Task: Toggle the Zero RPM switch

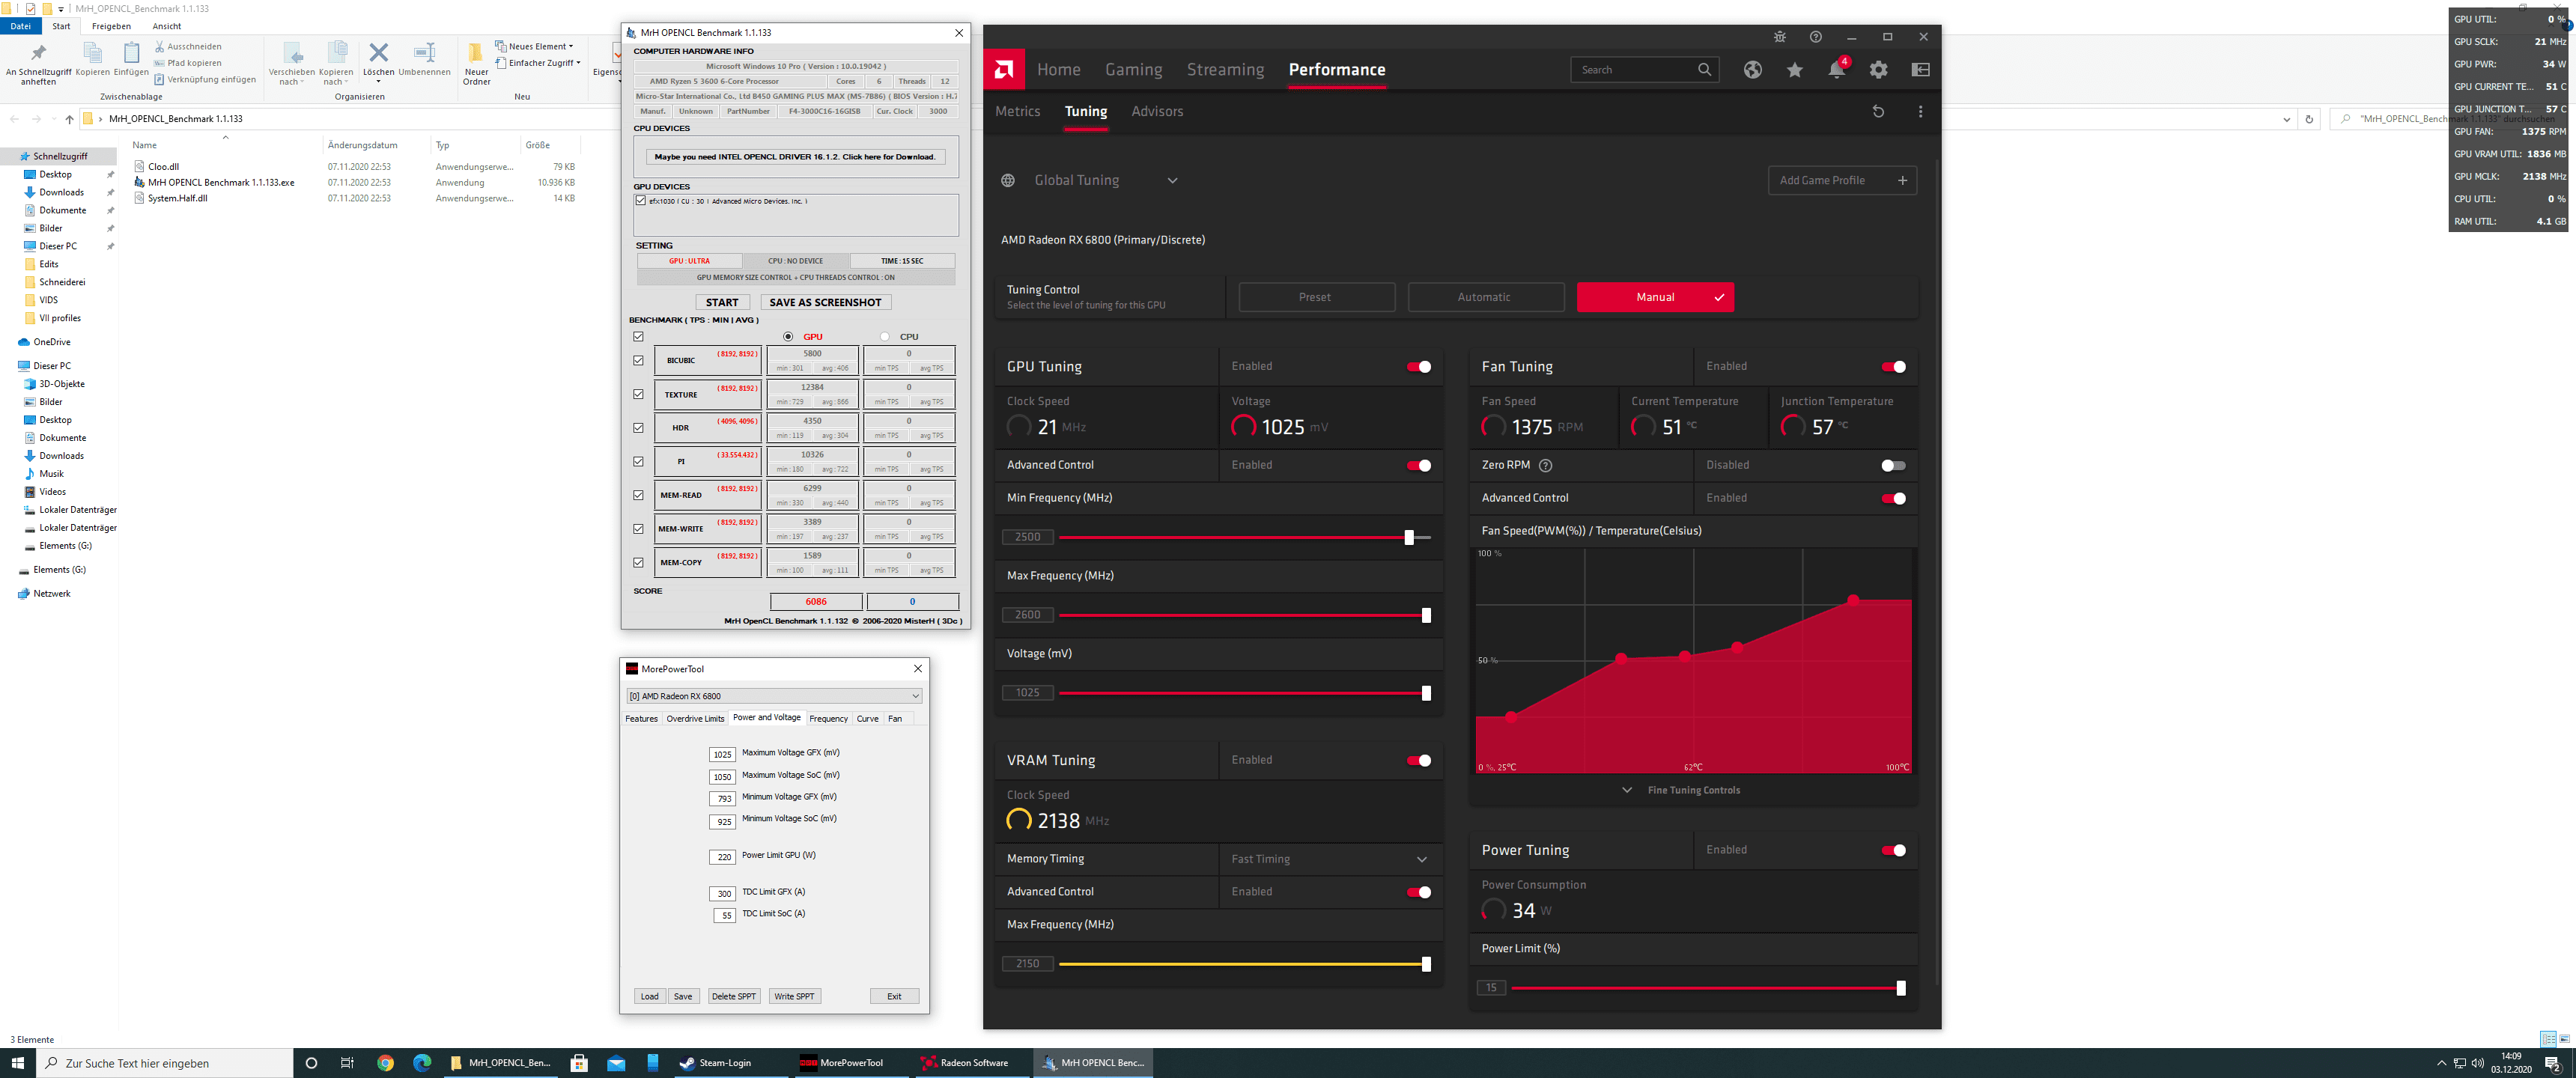Action: (1893, 465)
